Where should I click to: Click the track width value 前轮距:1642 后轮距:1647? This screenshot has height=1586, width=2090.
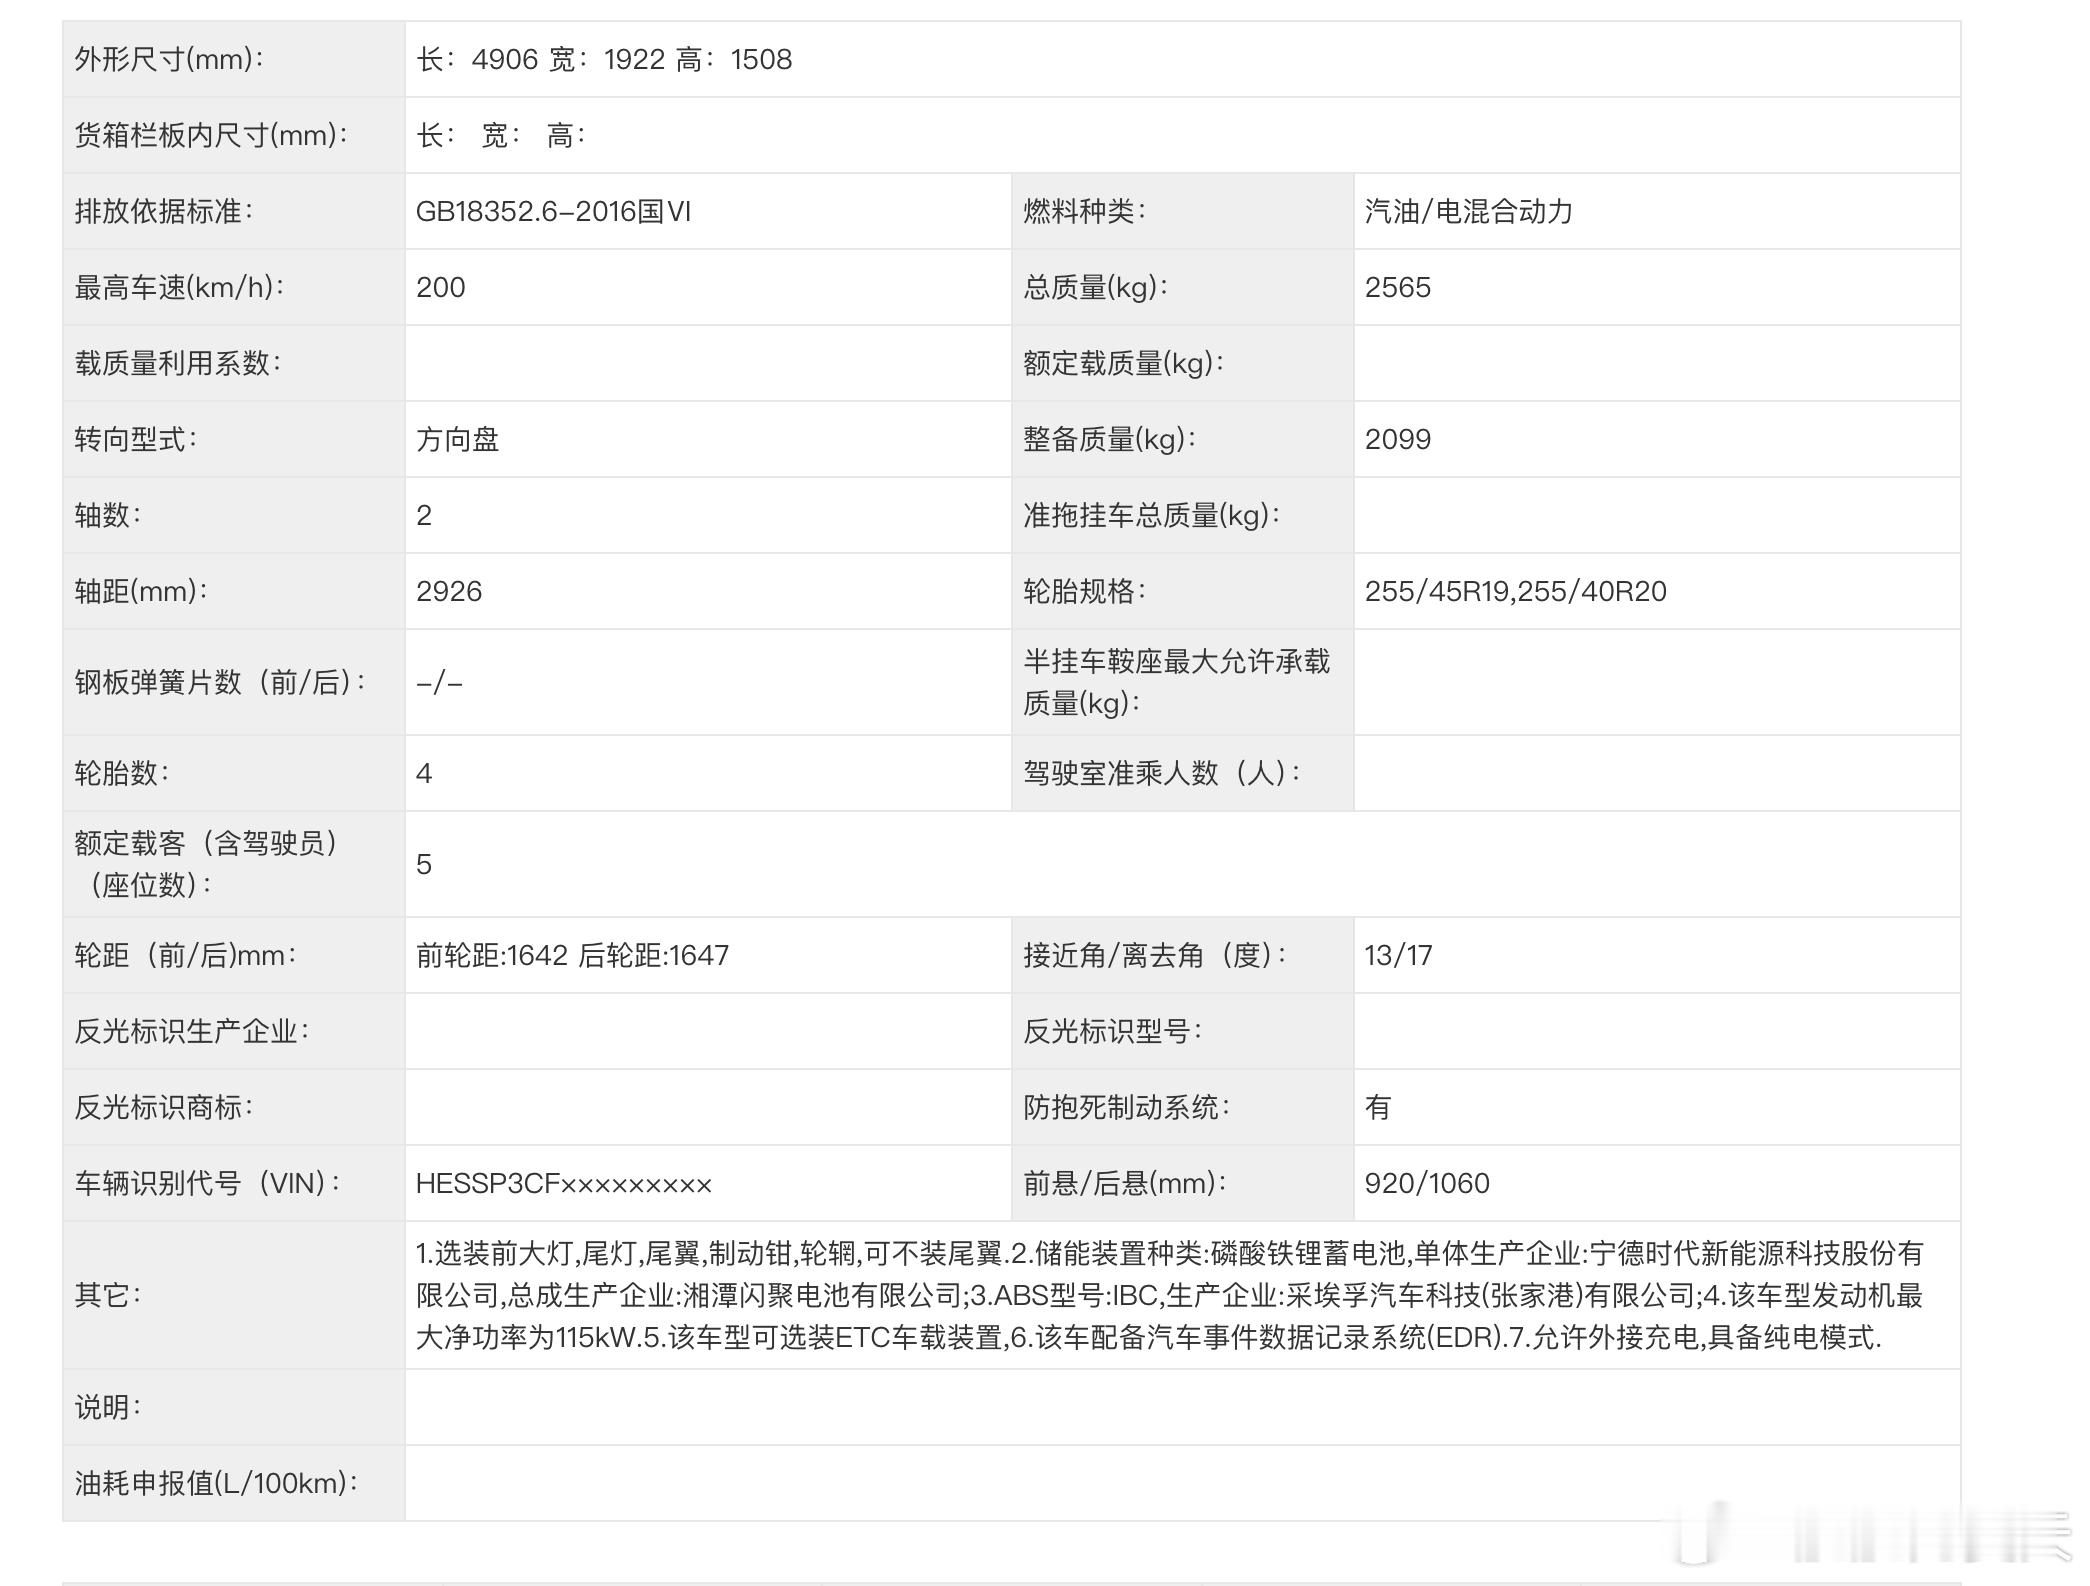click(x=572, y=956)
